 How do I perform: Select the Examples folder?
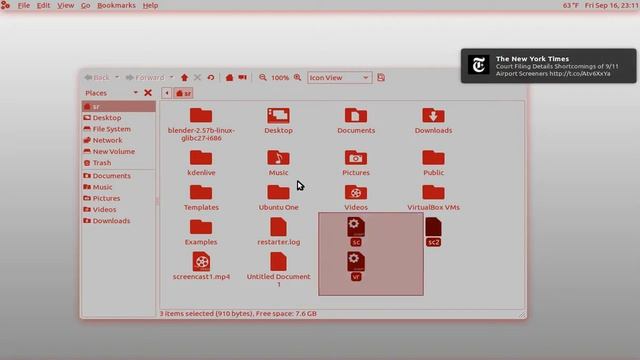(201, 232)
